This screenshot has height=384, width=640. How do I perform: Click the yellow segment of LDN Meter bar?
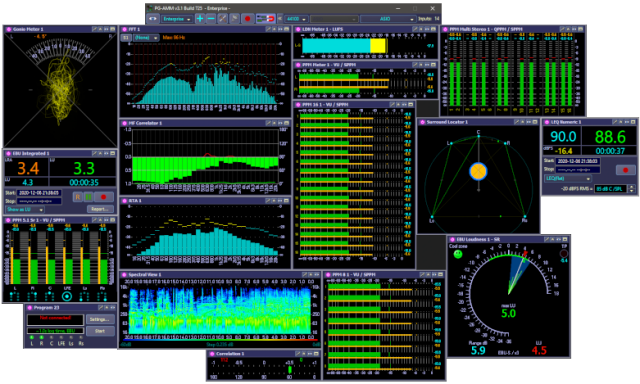(378, 46)
